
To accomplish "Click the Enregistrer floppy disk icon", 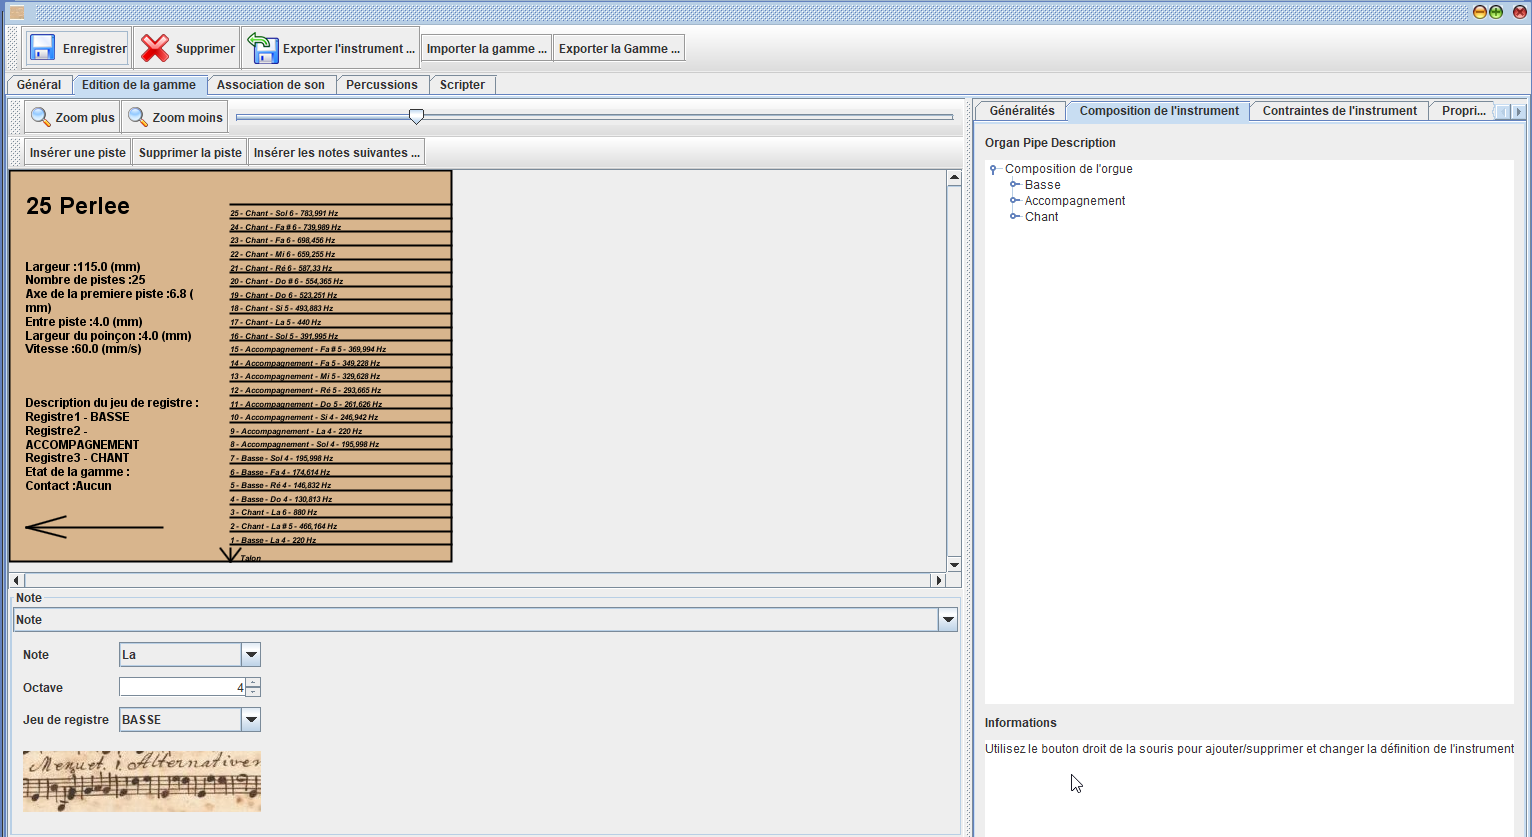I will 42,48.
